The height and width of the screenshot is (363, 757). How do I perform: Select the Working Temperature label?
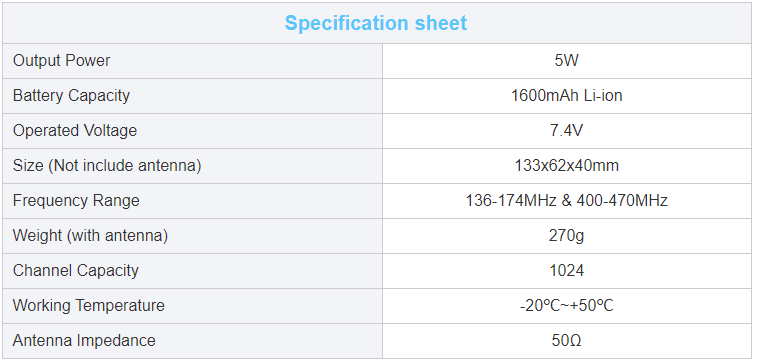[x=88, y=306]
